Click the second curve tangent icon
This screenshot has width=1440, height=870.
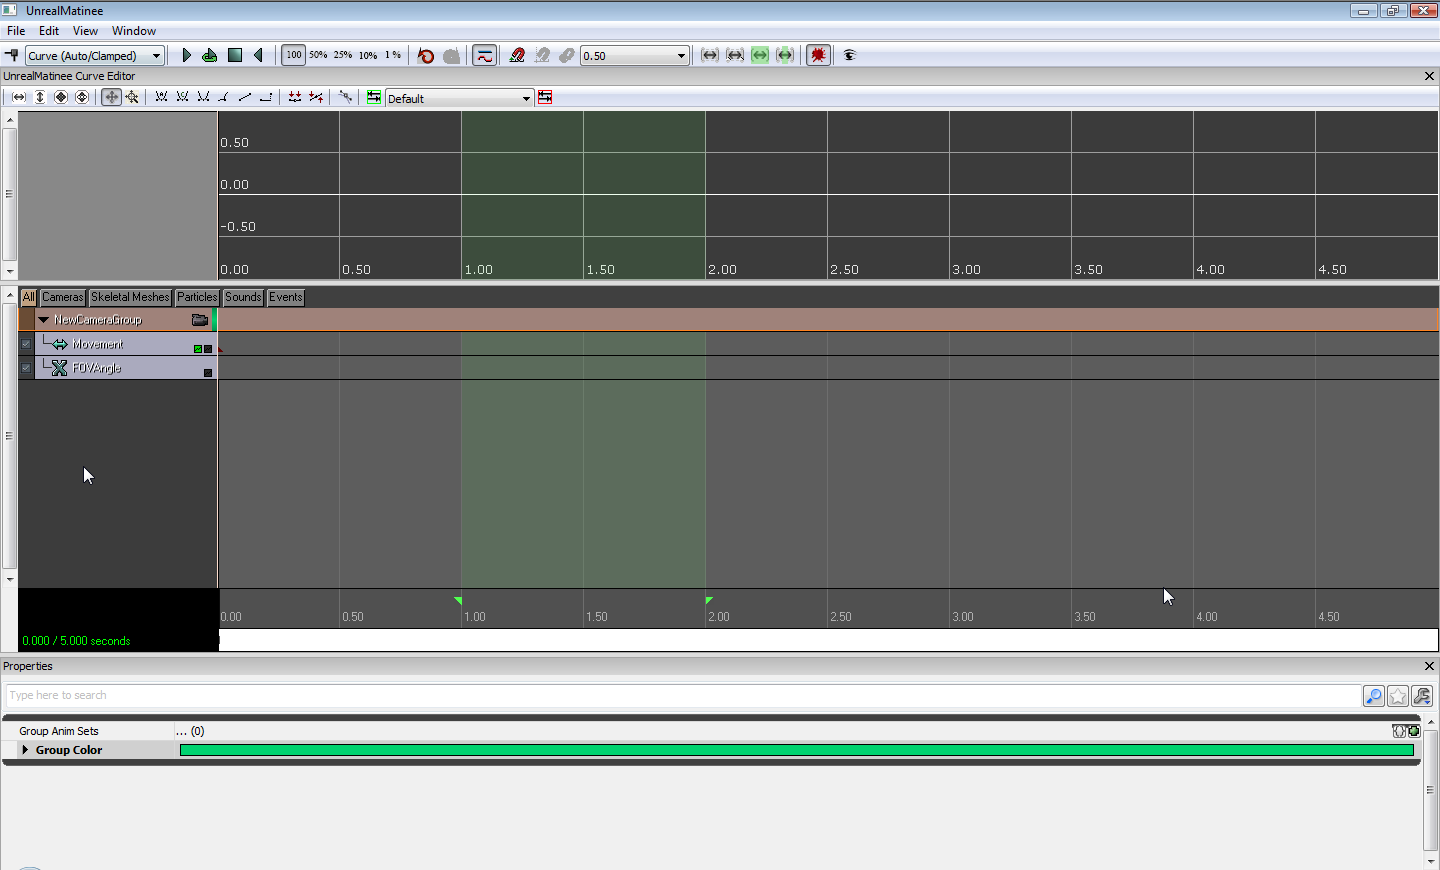[x=182, y=97]
